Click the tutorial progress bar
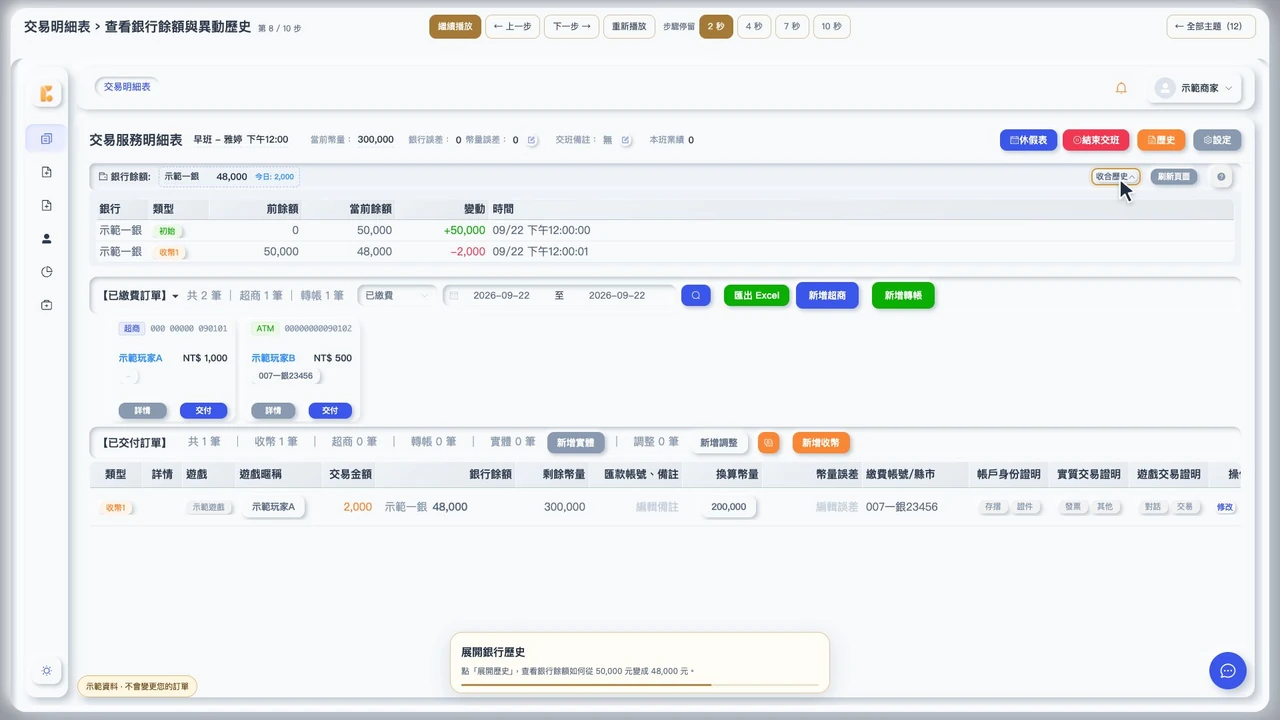 (x=639, y=685)
